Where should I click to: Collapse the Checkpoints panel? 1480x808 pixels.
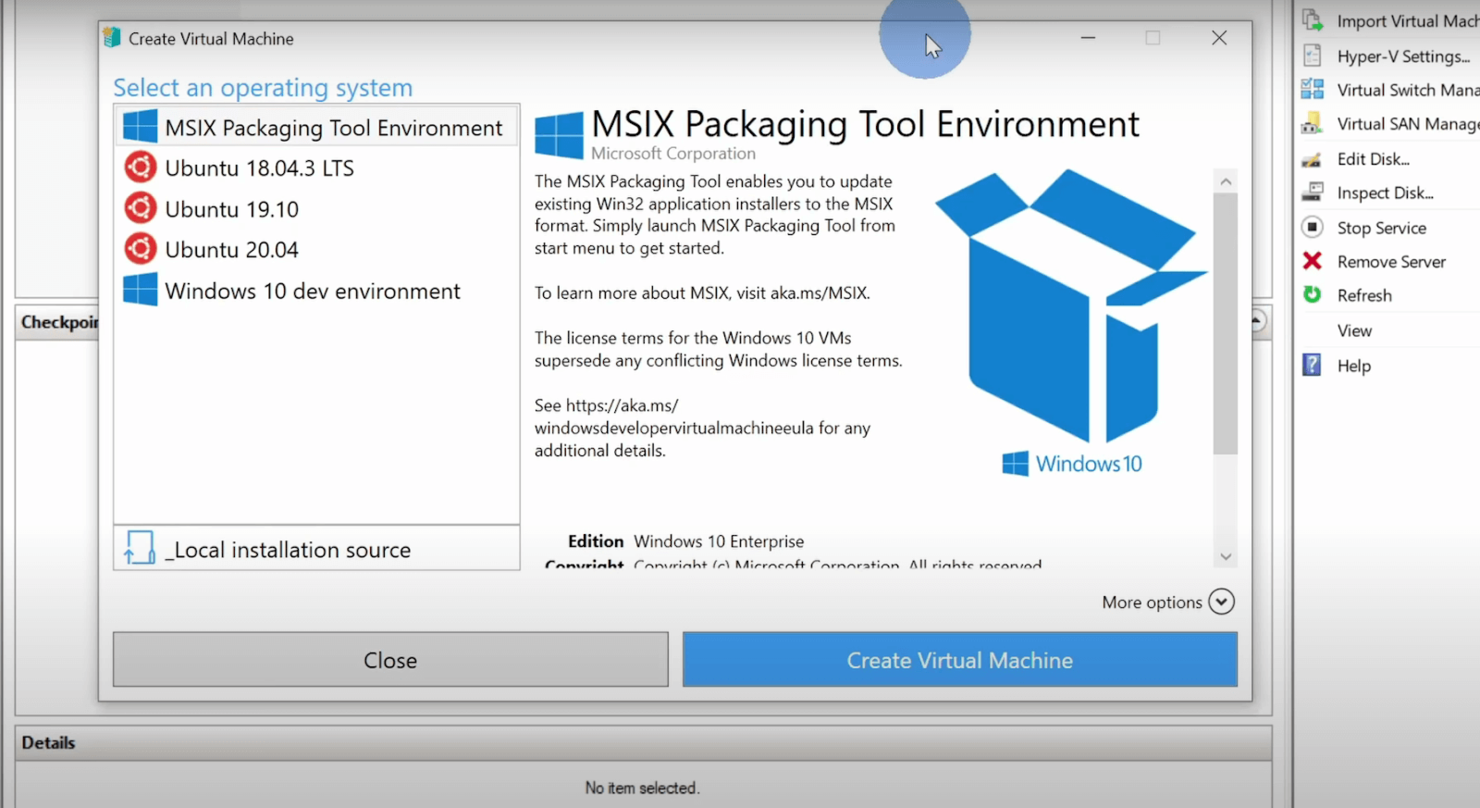[1255, 322]
